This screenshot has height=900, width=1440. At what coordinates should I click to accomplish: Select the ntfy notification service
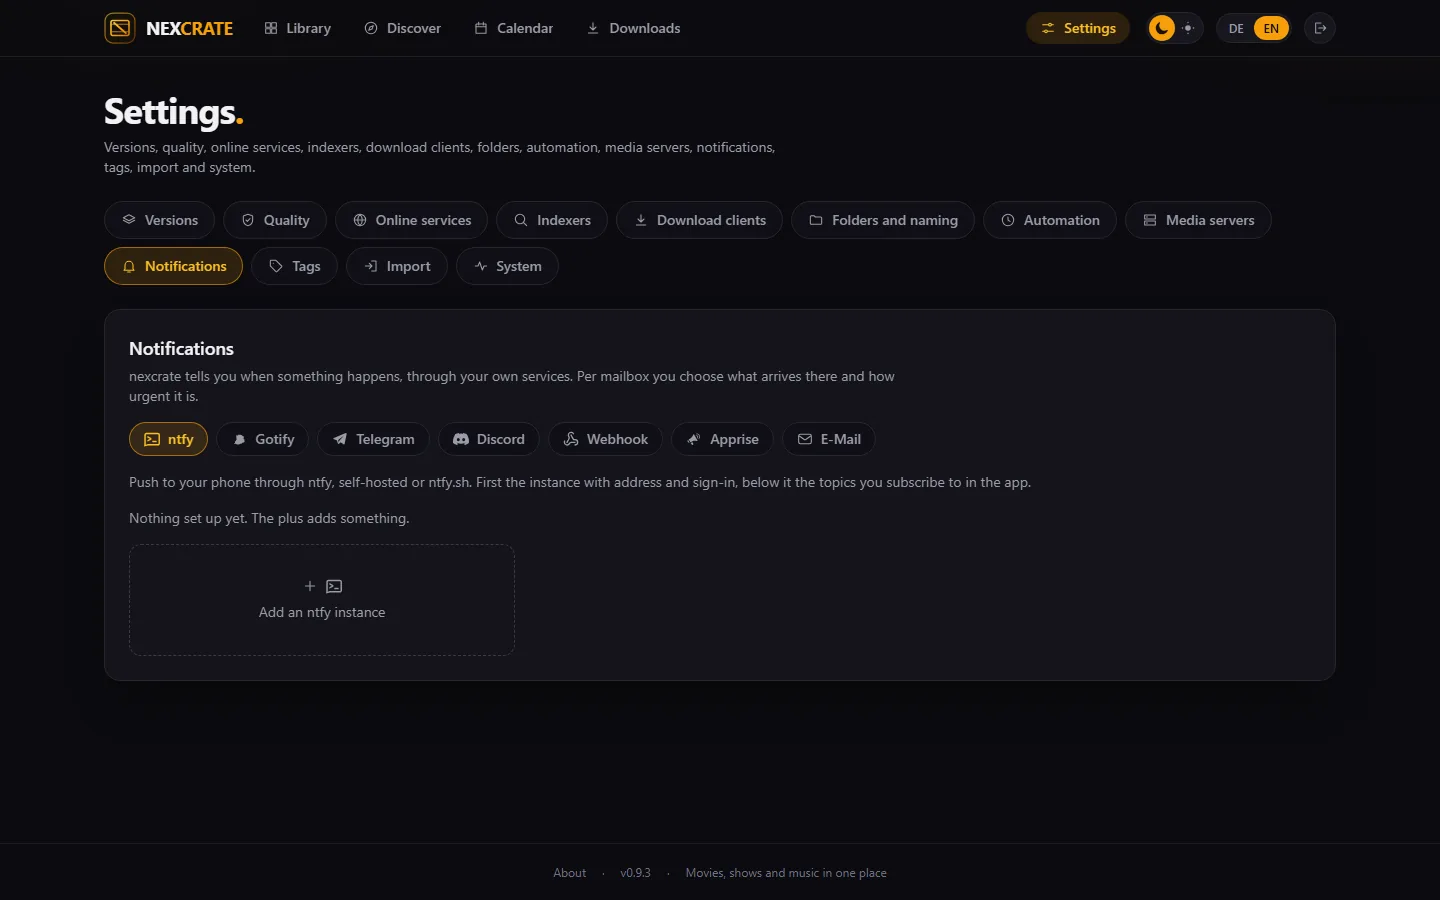pyautogui.click(x=169, y=439)
